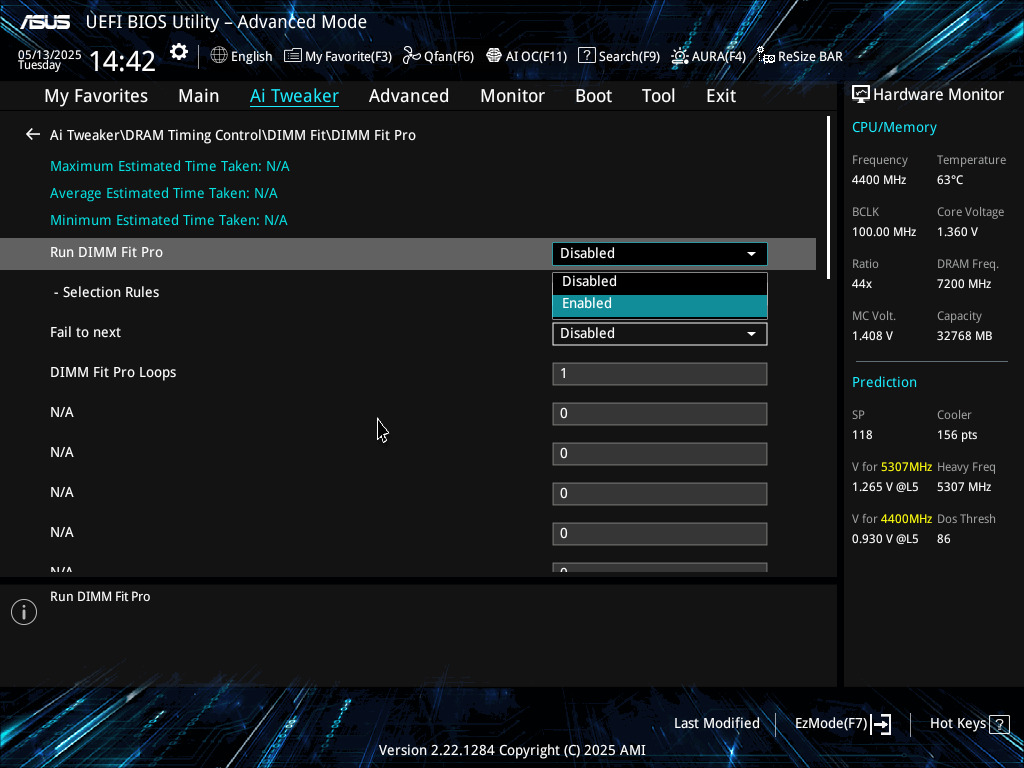The width and height of the screenshot is (1024, 768).
Task: Select the Fail to next label
Action: pos(86,332)
